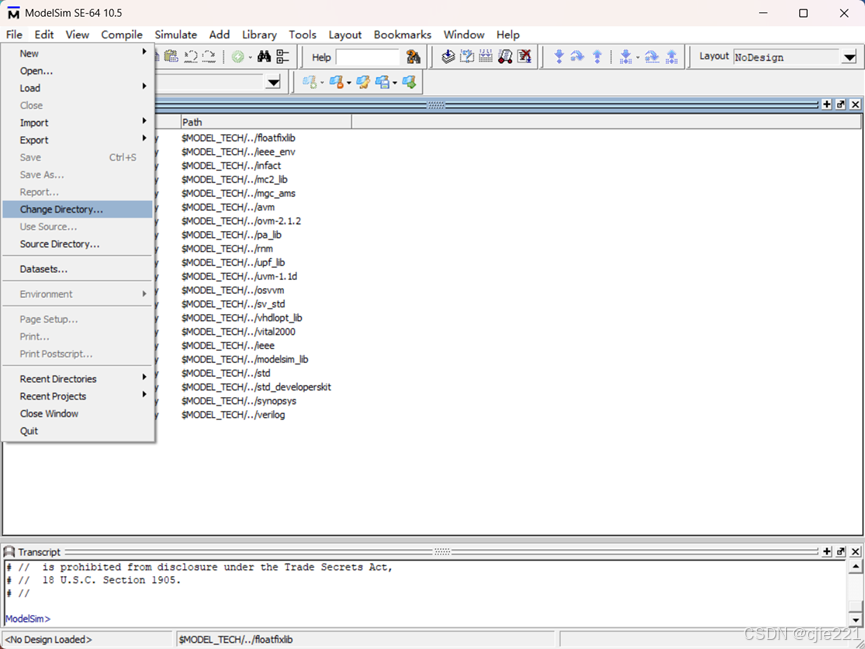
Task: Choose Source Directory... menu entry
Action: (77, 244)
